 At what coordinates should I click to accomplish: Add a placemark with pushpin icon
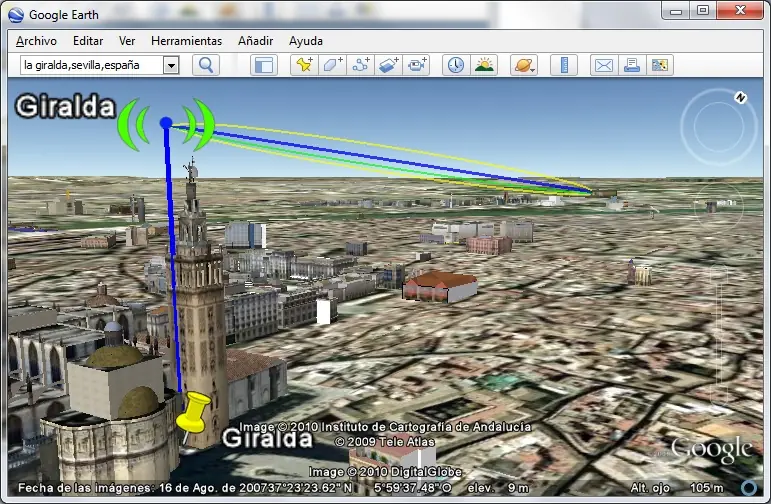click(304, 65)
